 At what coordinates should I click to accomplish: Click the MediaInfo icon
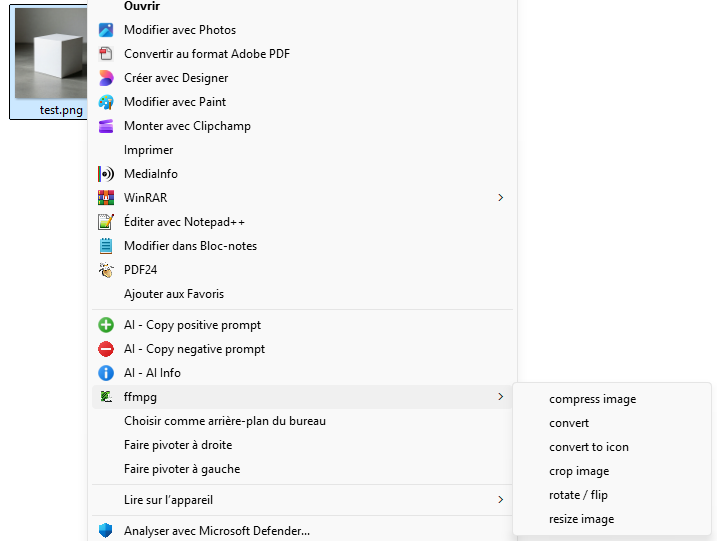pos(106,174)
